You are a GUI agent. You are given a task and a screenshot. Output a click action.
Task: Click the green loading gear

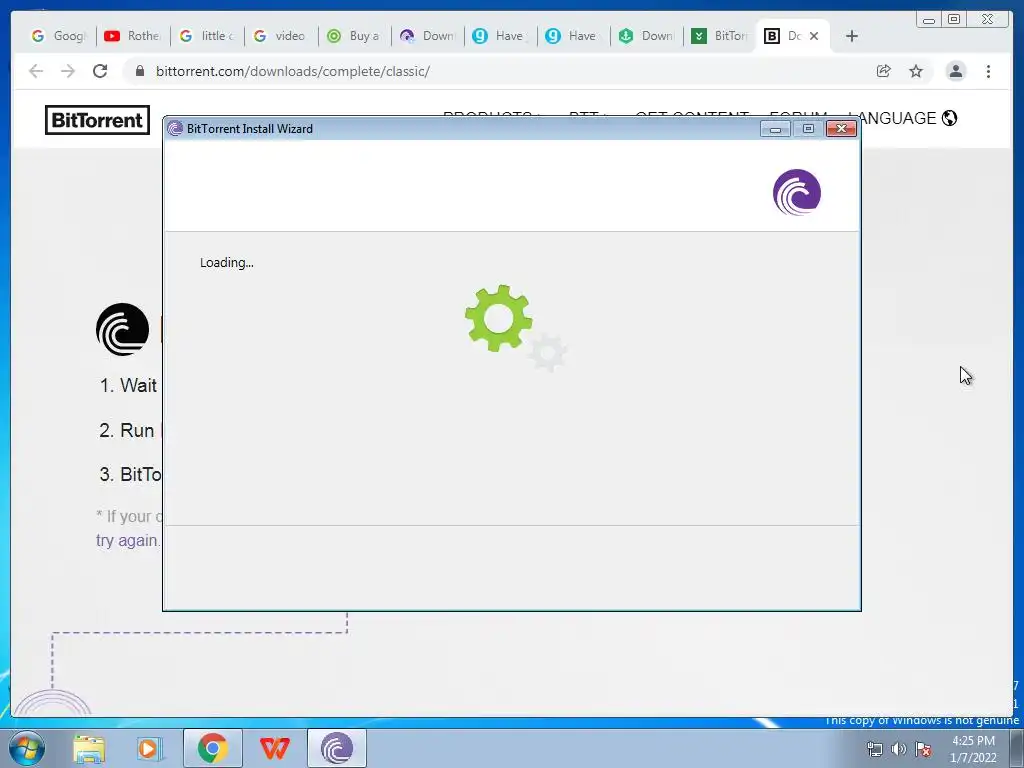coord(498,318)
